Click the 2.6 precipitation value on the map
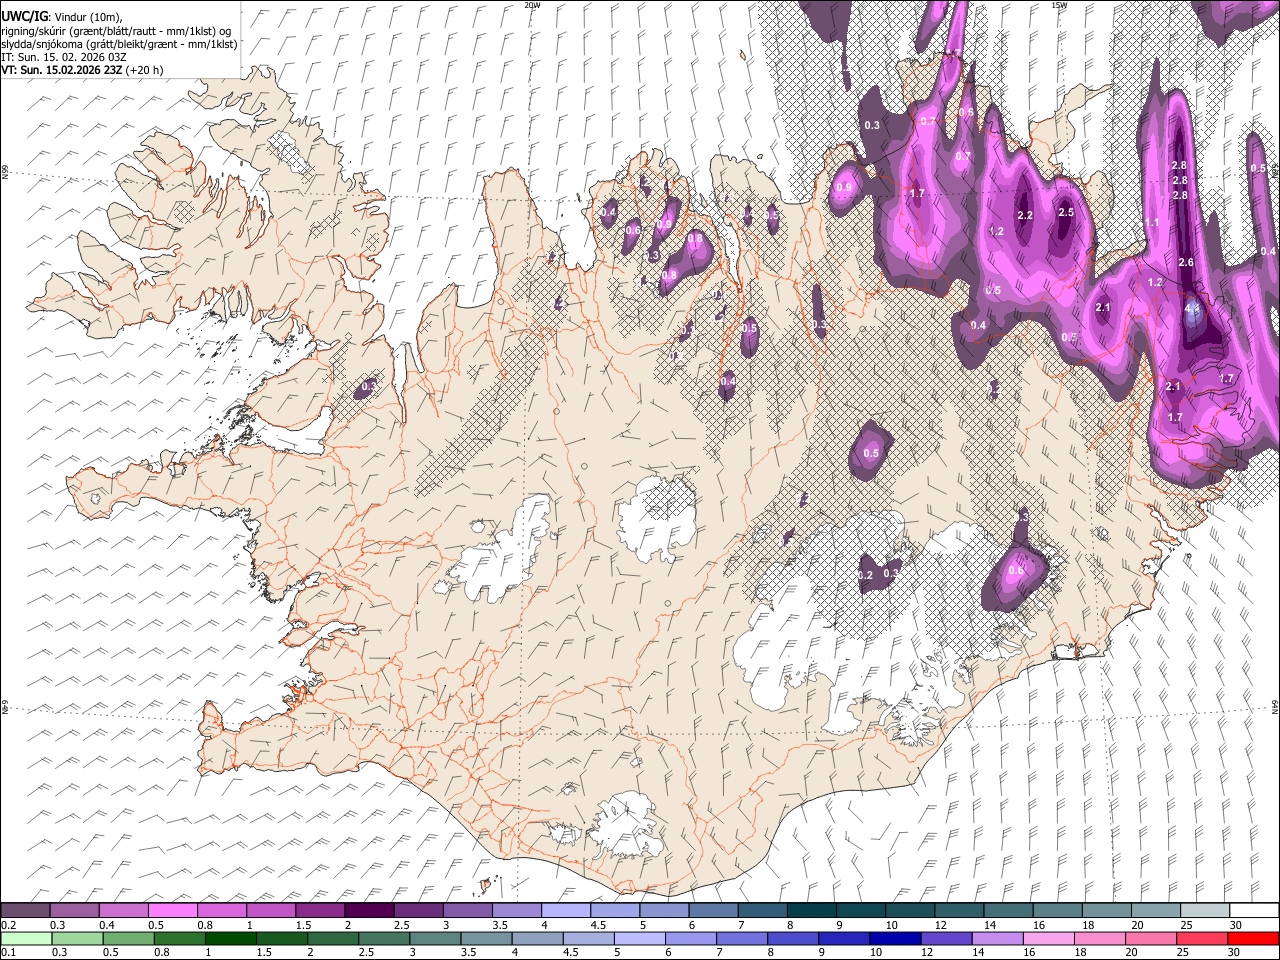1280x960 pixels. (1186, 263)
